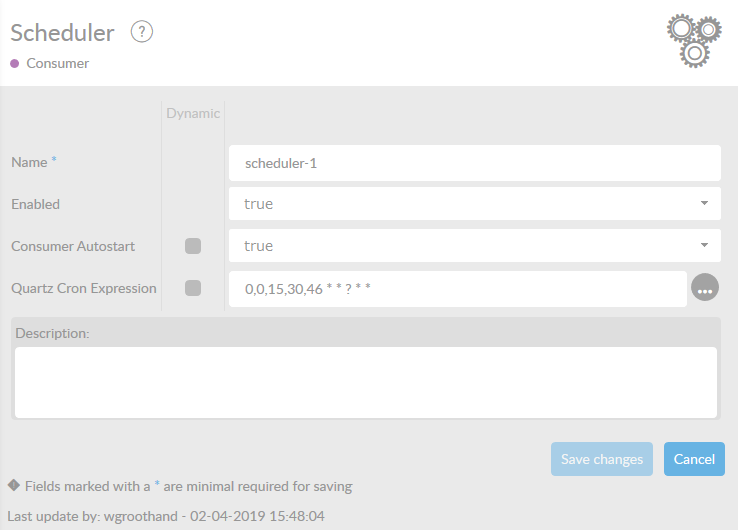This screenshot has height=530, width=738.
Task: Expand the Consumer Autostart dropdown
Action: click(475, 246)
